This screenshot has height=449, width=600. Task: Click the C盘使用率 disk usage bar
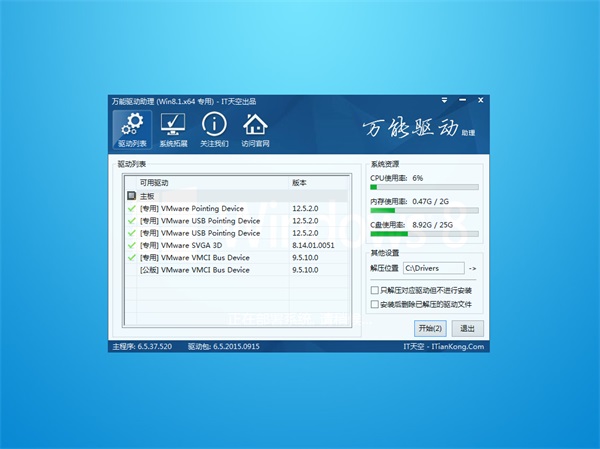point(424,234)
